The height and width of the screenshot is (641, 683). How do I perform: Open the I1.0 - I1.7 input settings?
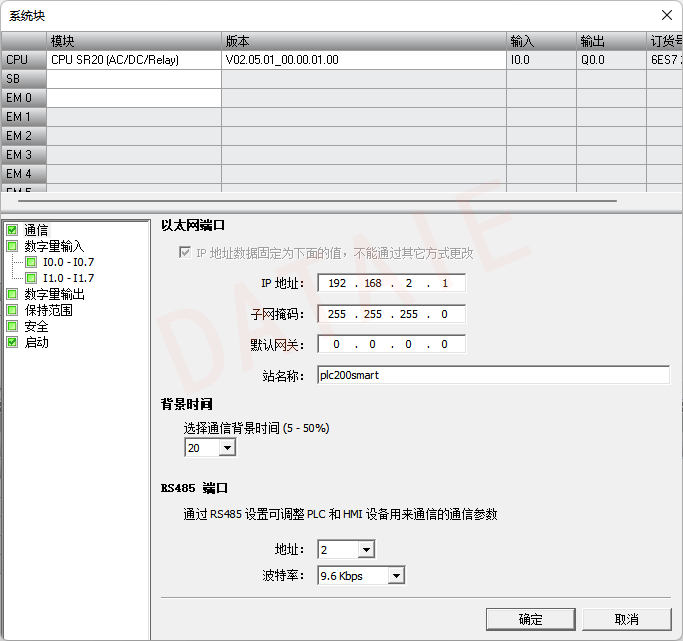(x=68, y=278)
